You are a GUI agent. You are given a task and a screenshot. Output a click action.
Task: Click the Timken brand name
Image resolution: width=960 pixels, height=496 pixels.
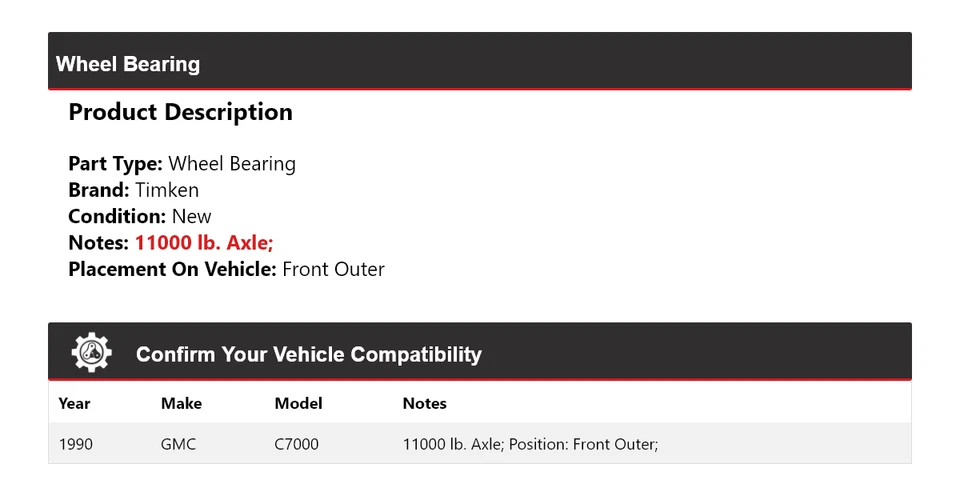167,190
